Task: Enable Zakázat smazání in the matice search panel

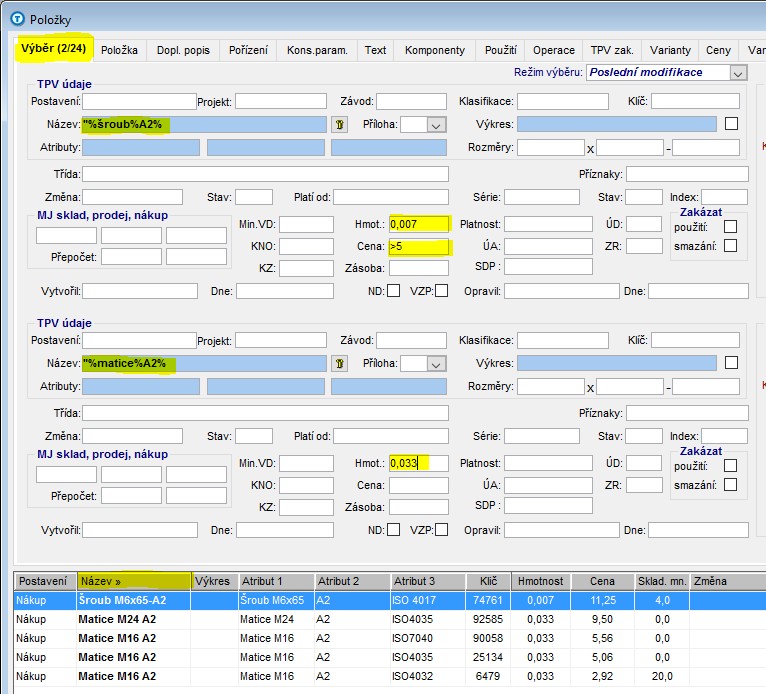Action: click(x=730, y=484)
